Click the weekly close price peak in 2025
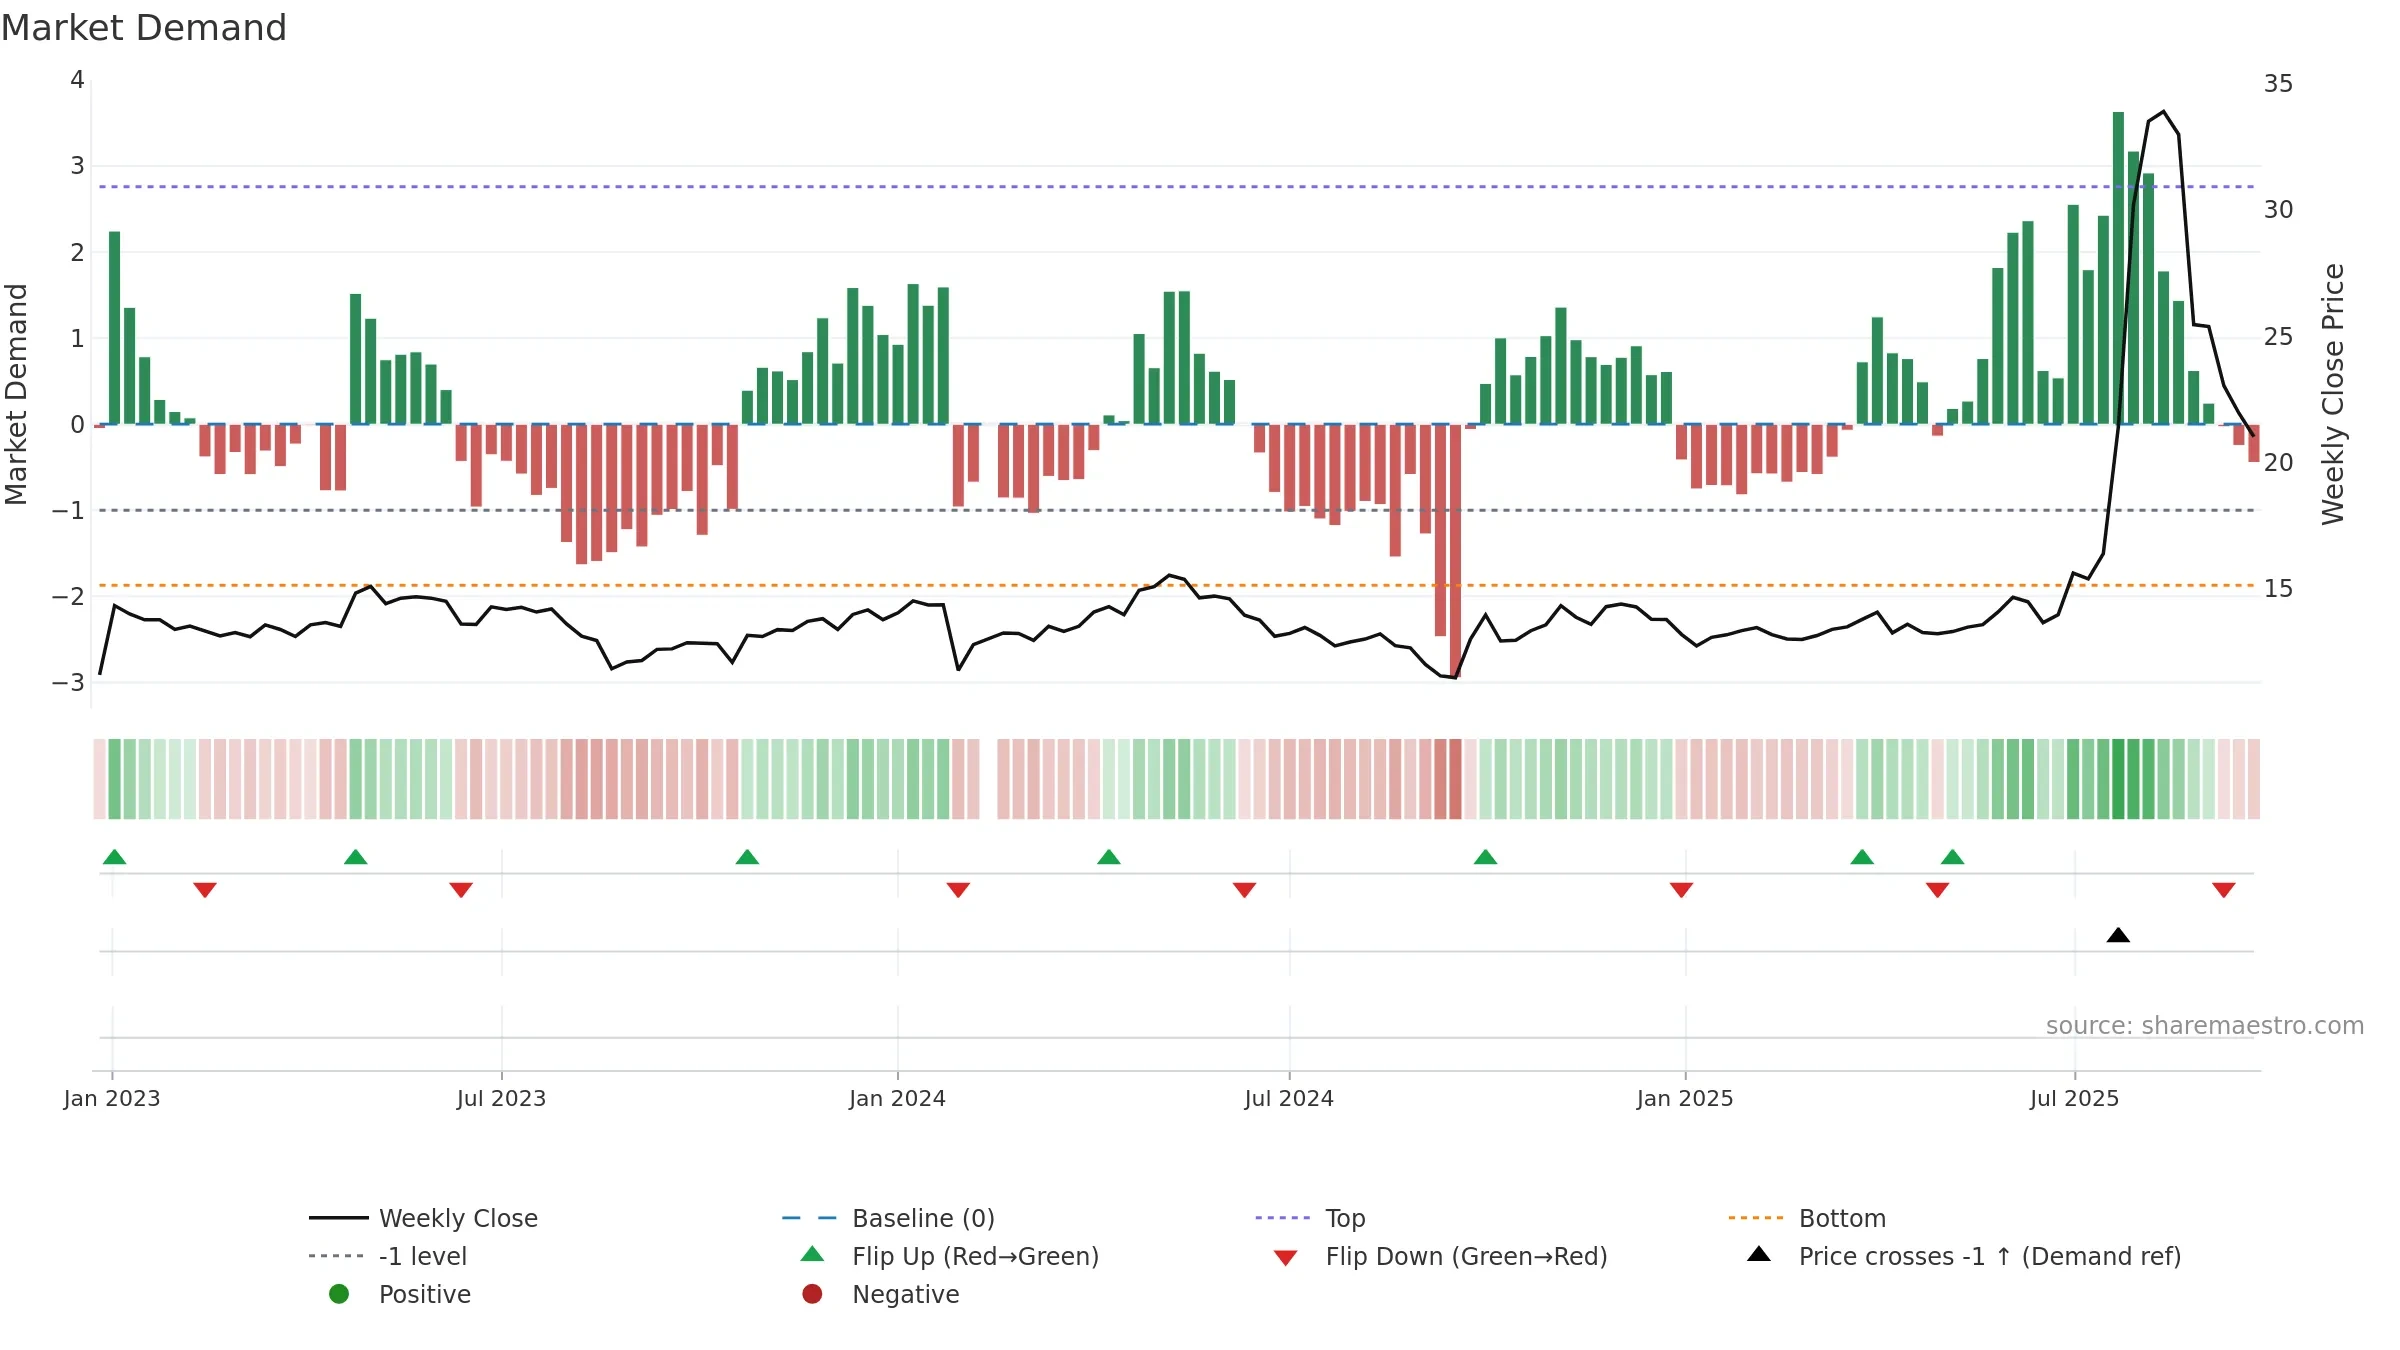This screenshot has height=1350, width=2400. pyautogui.click(x=2163, y=111)
